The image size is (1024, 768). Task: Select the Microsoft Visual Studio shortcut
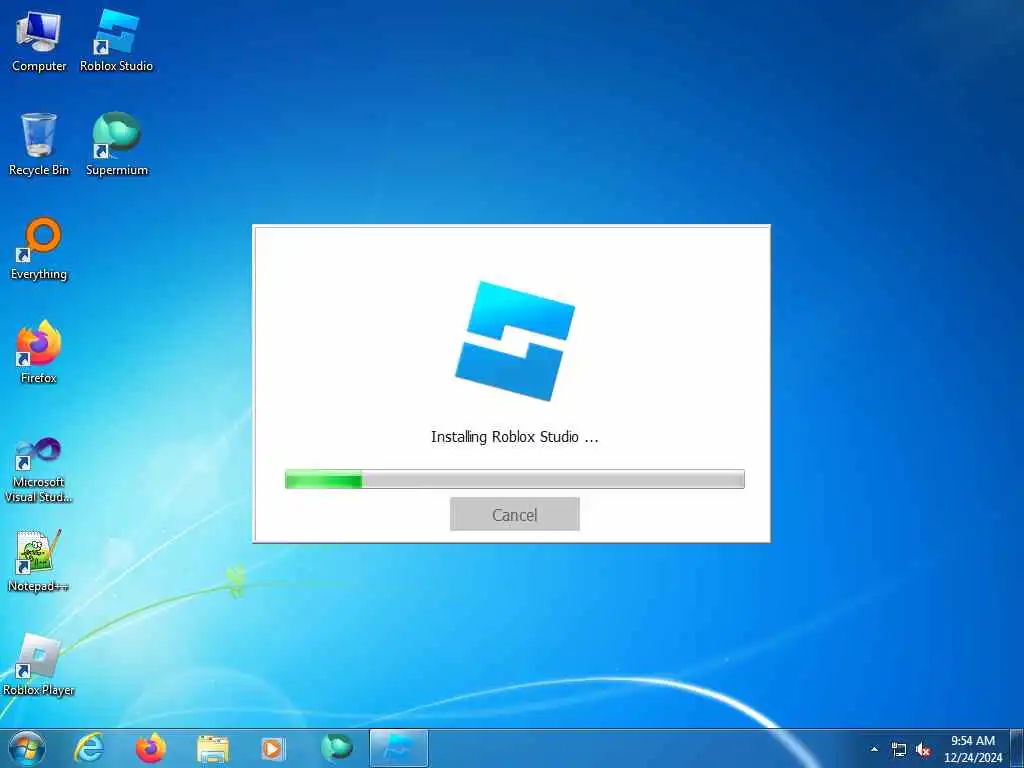click(39, 470)
